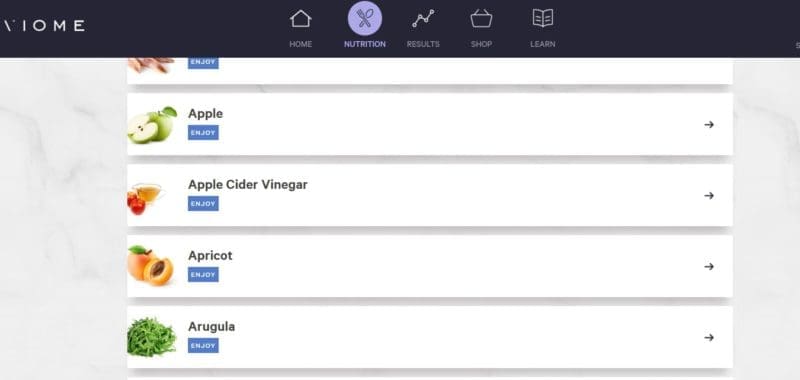Screen dimensions: 800x380
Task: Select the SHOP menu label
Action: pyautogui.click(x=481, y=44)
